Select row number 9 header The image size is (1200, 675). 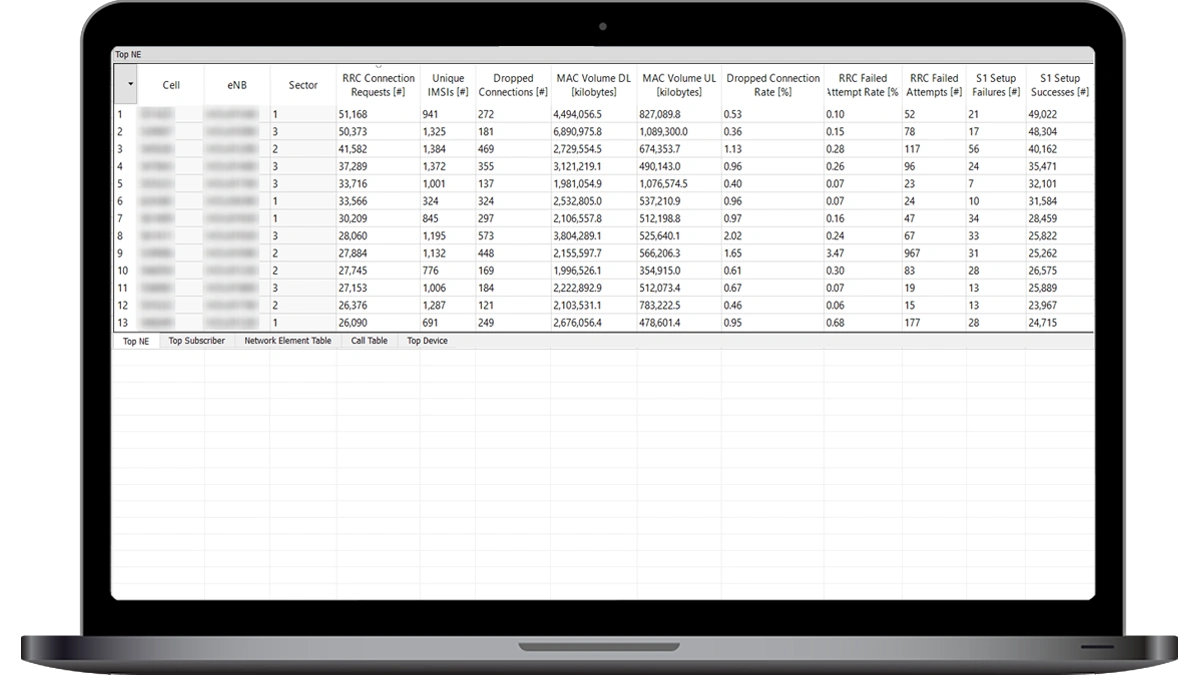[124, 254]
